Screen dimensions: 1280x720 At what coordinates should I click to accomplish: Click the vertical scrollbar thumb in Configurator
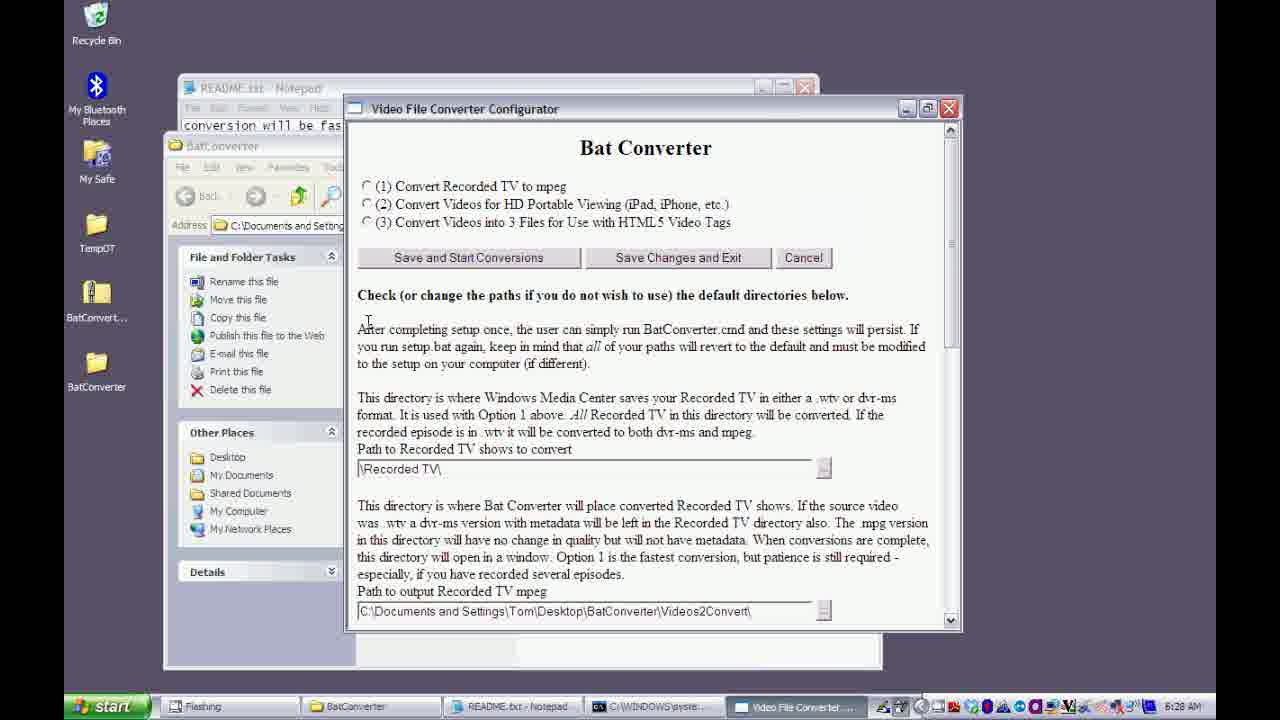pyautogui.click(x=951, y=243)
